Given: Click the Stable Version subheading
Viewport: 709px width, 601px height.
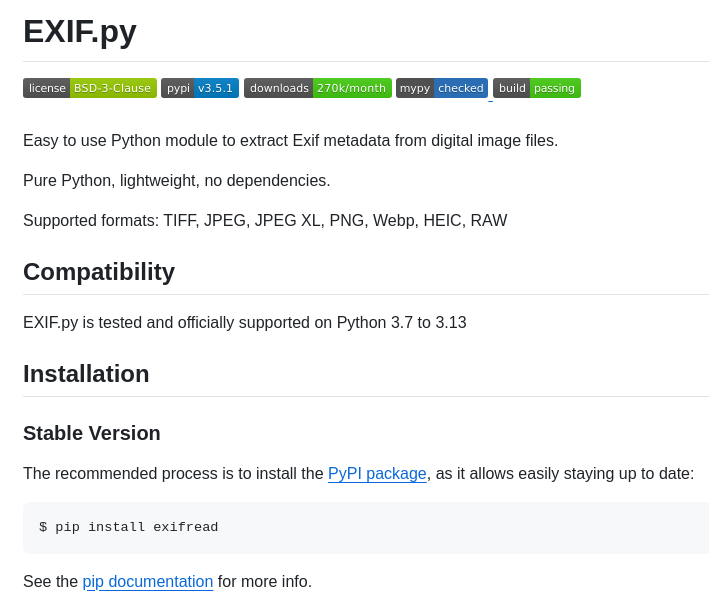Looking at the screenshot, I should tap(92, 433).
